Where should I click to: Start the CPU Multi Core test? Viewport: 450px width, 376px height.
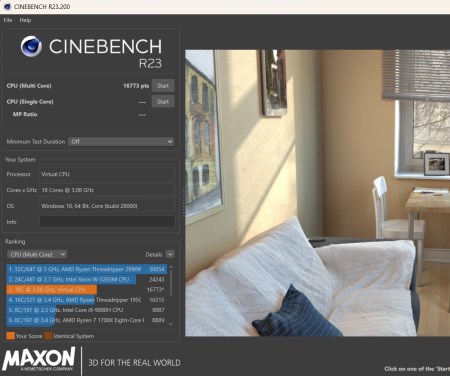tap(163, 86)
